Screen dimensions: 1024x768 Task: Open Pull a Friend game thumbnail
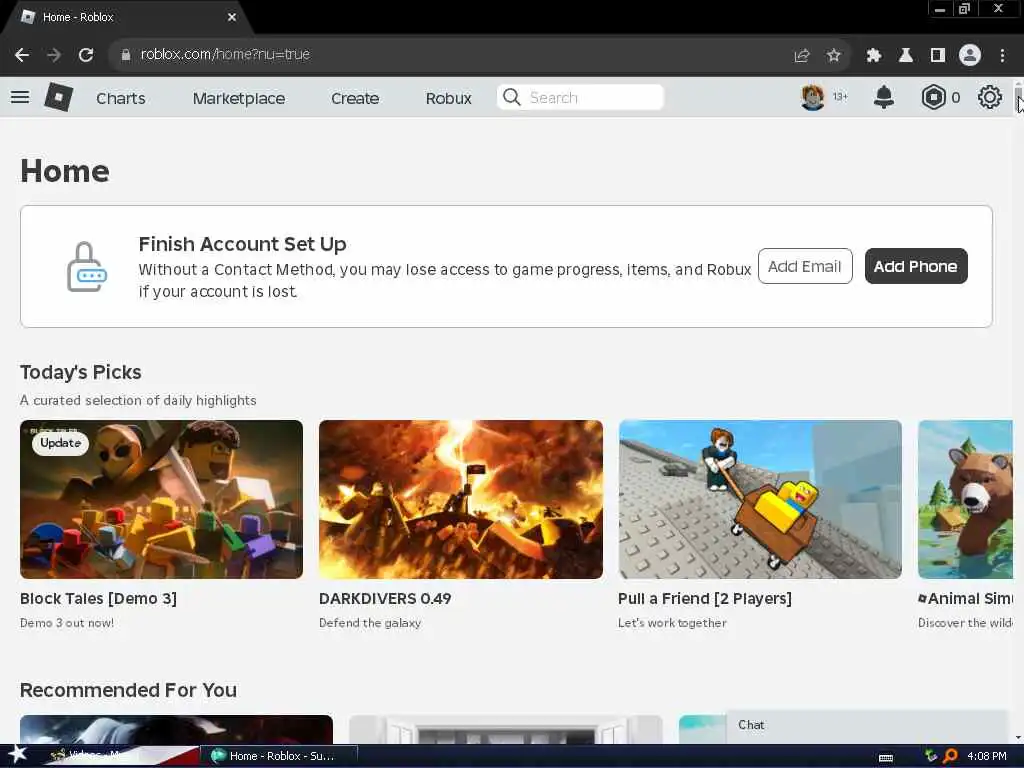[760, 500]
